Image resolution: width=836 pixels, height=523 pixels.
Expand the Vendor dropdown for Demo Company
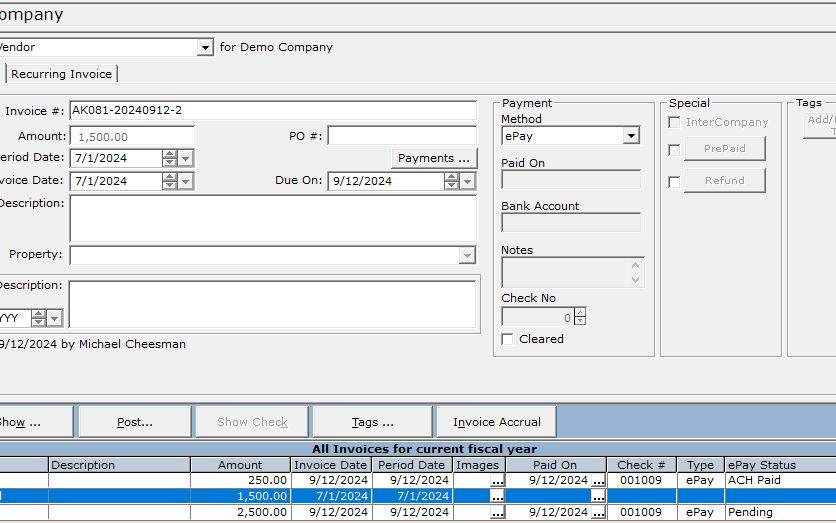point(205,47)
